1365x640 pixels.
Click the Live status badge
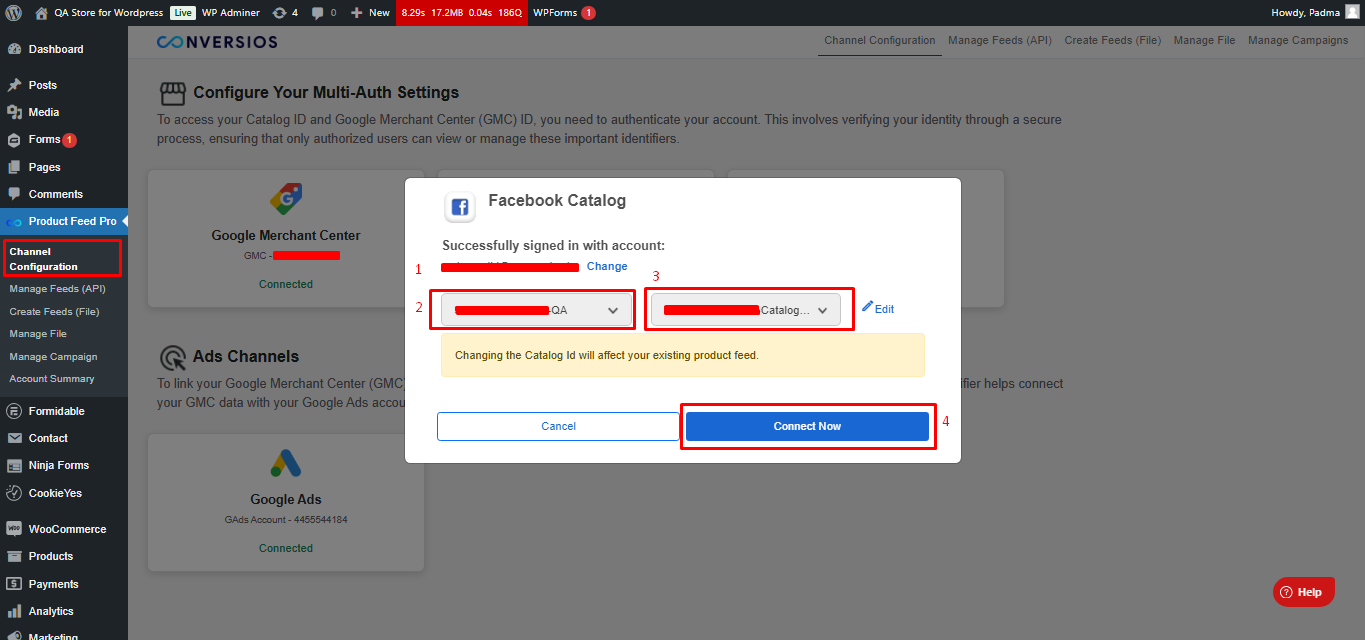[x=182, y=13]
